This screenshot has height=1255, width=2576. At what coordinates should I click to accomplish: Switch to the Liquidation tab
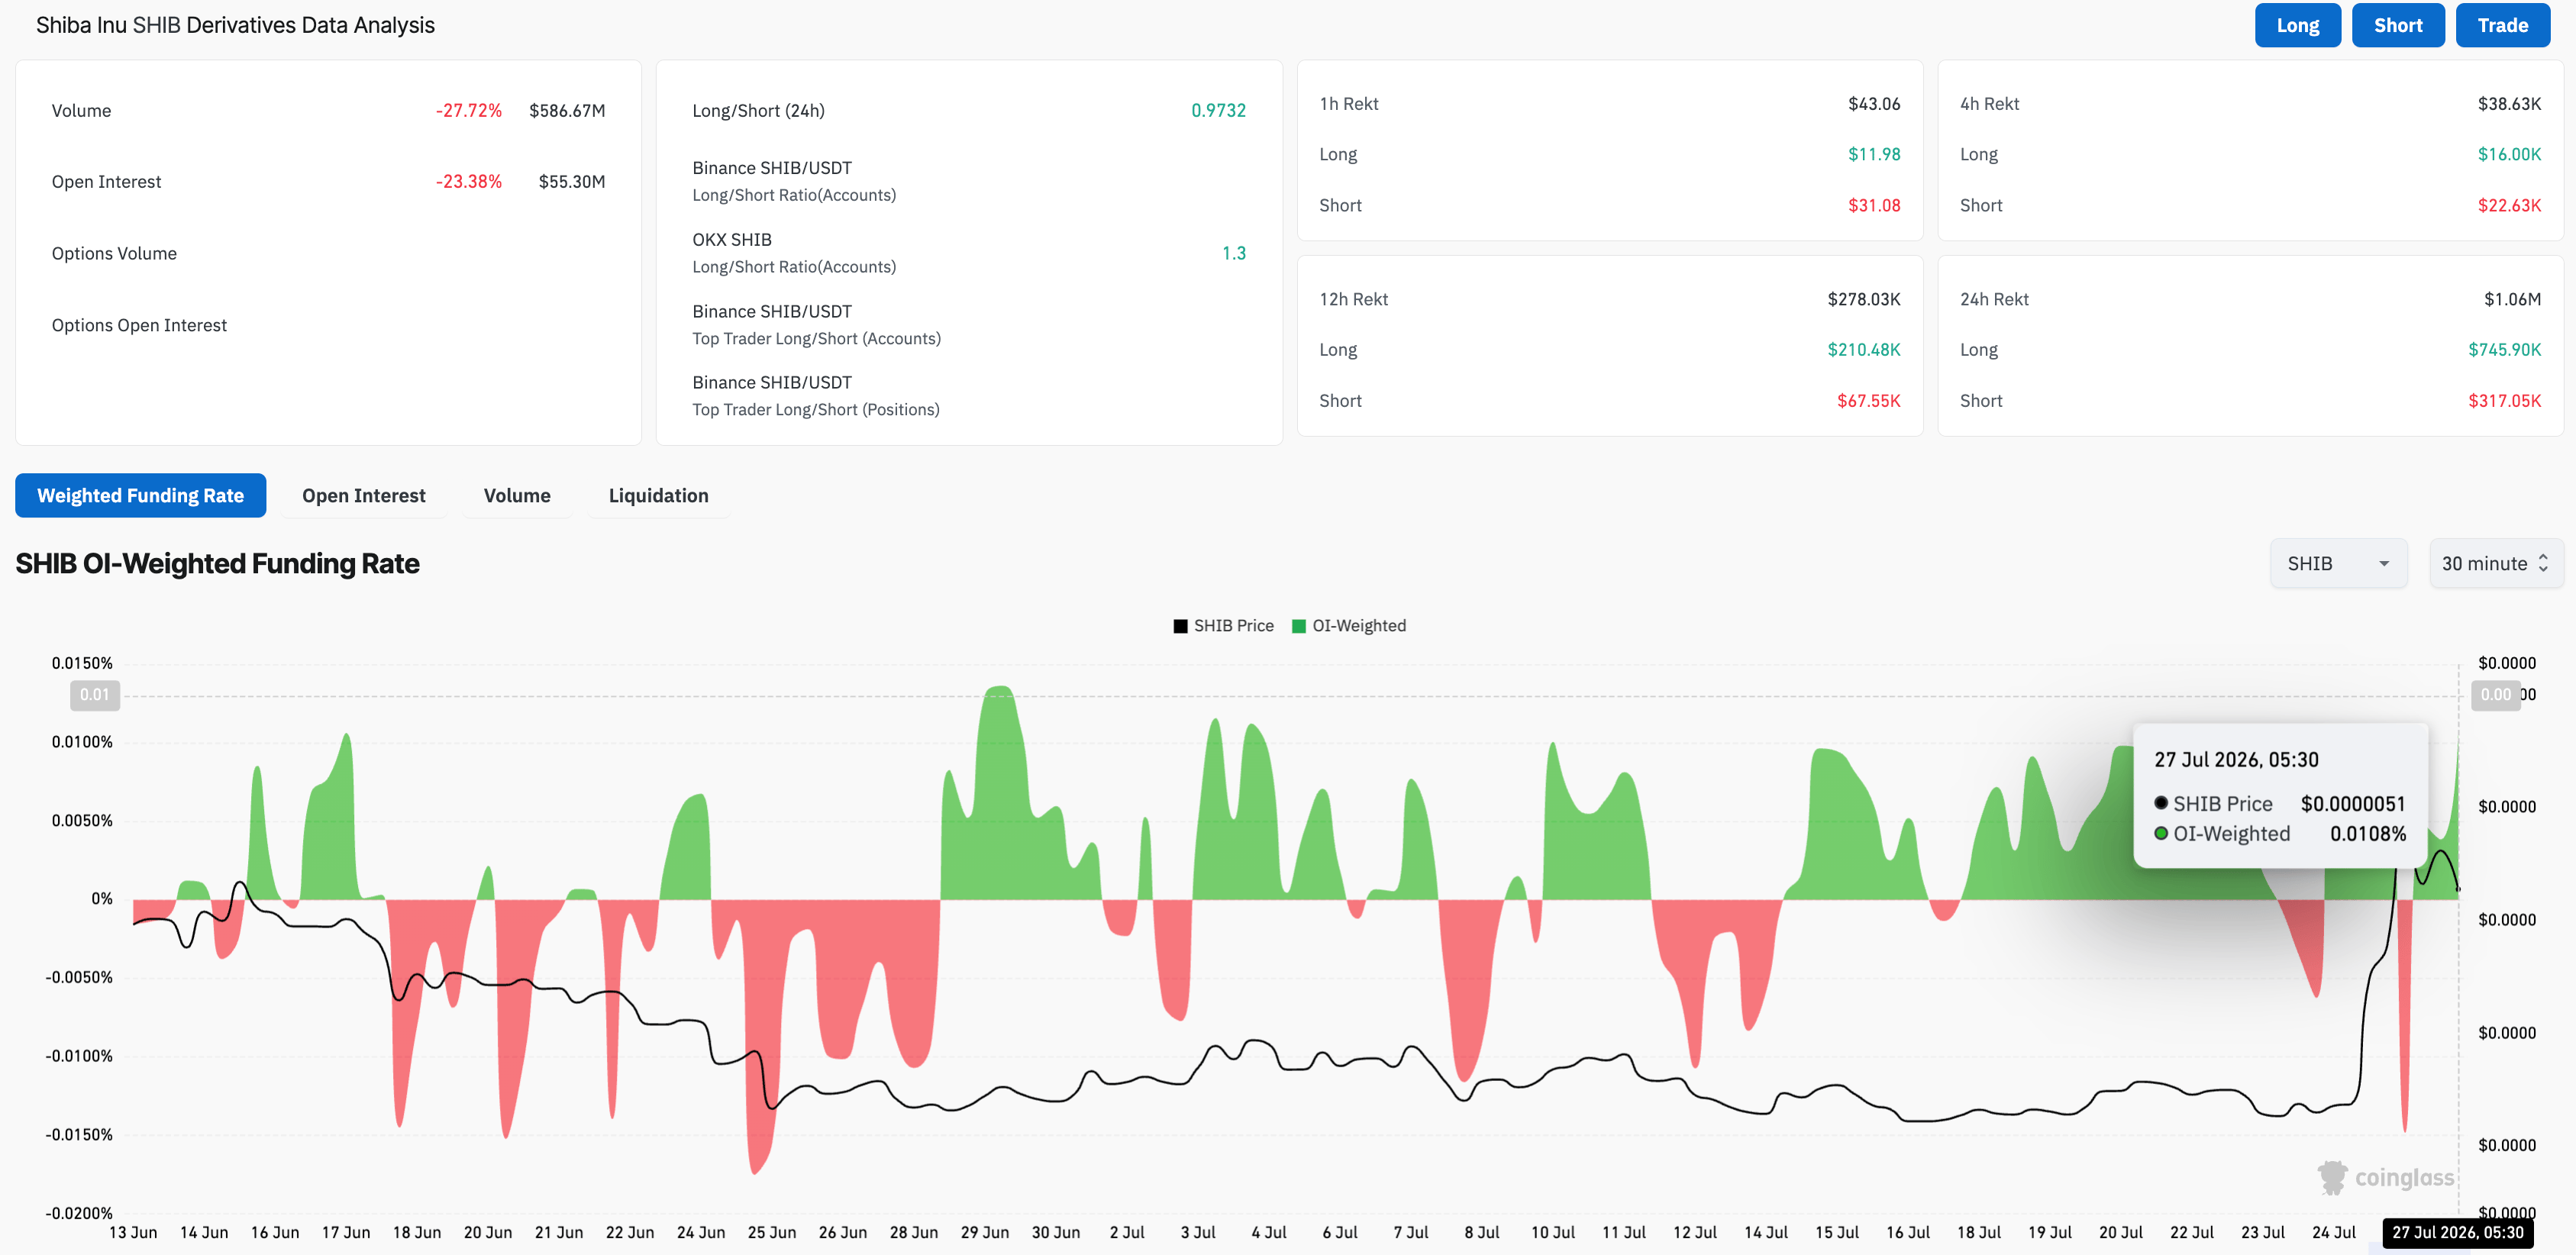click(x=658, y=495)
